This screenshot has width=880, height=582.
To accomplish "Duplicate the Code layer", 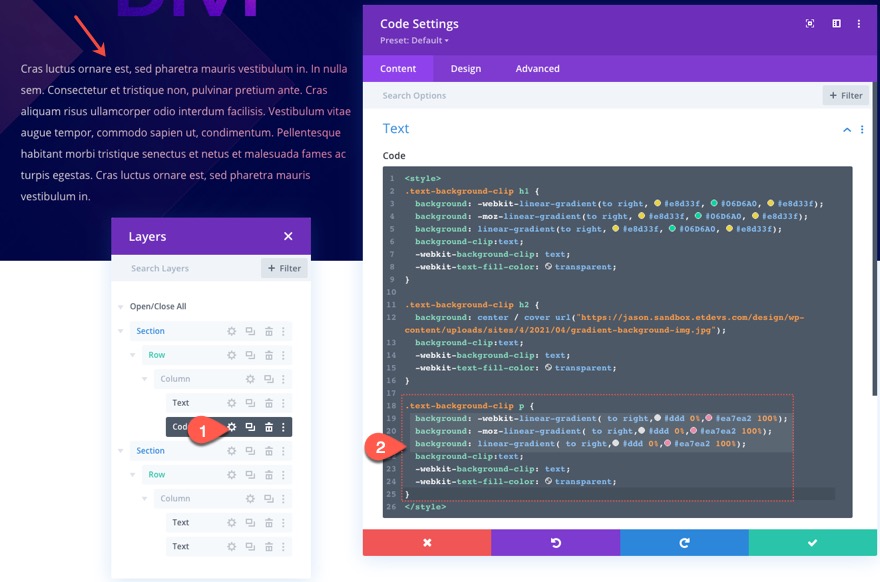I will click(250, 427).
